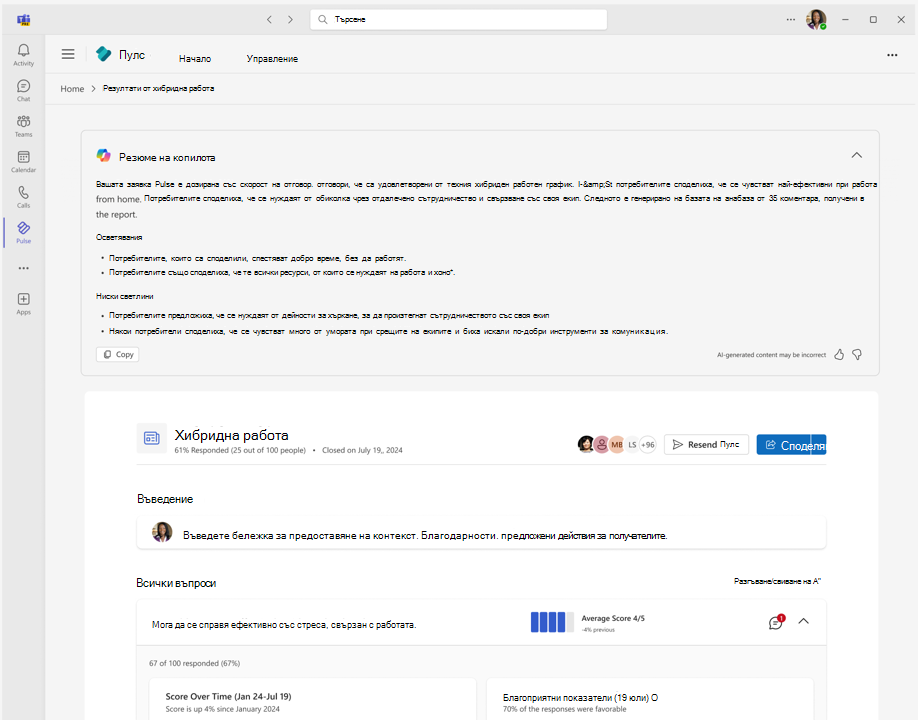Switch to the Управление tab
The height and width of the screenshot is (720, 918).
[x=272, y=59]
